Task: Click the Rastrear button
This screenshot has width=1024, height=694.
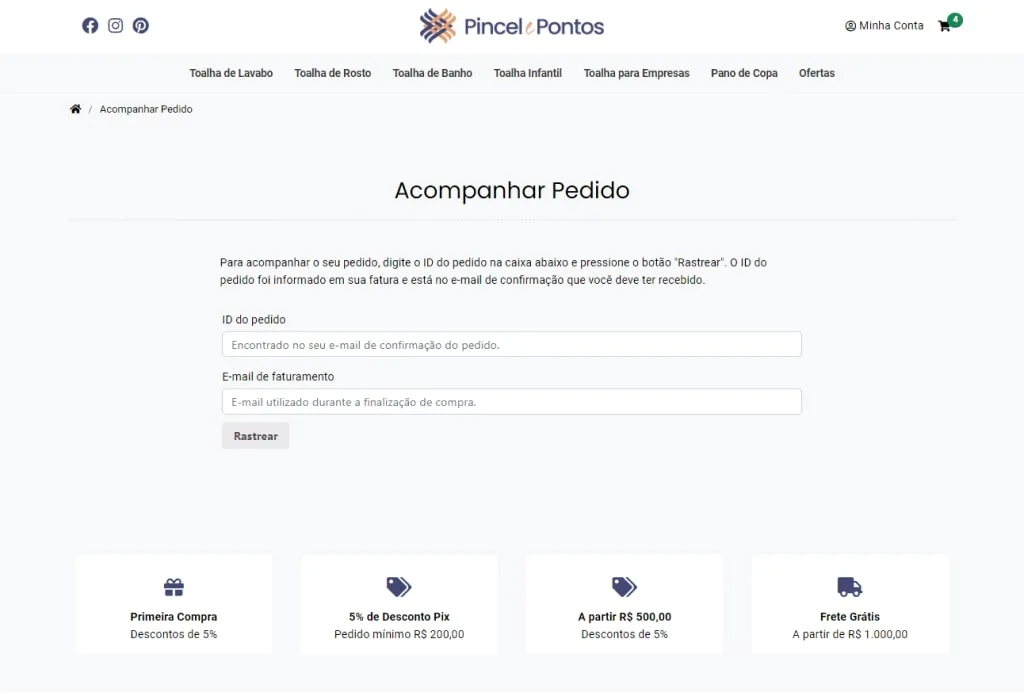Action: click(255, 436)
